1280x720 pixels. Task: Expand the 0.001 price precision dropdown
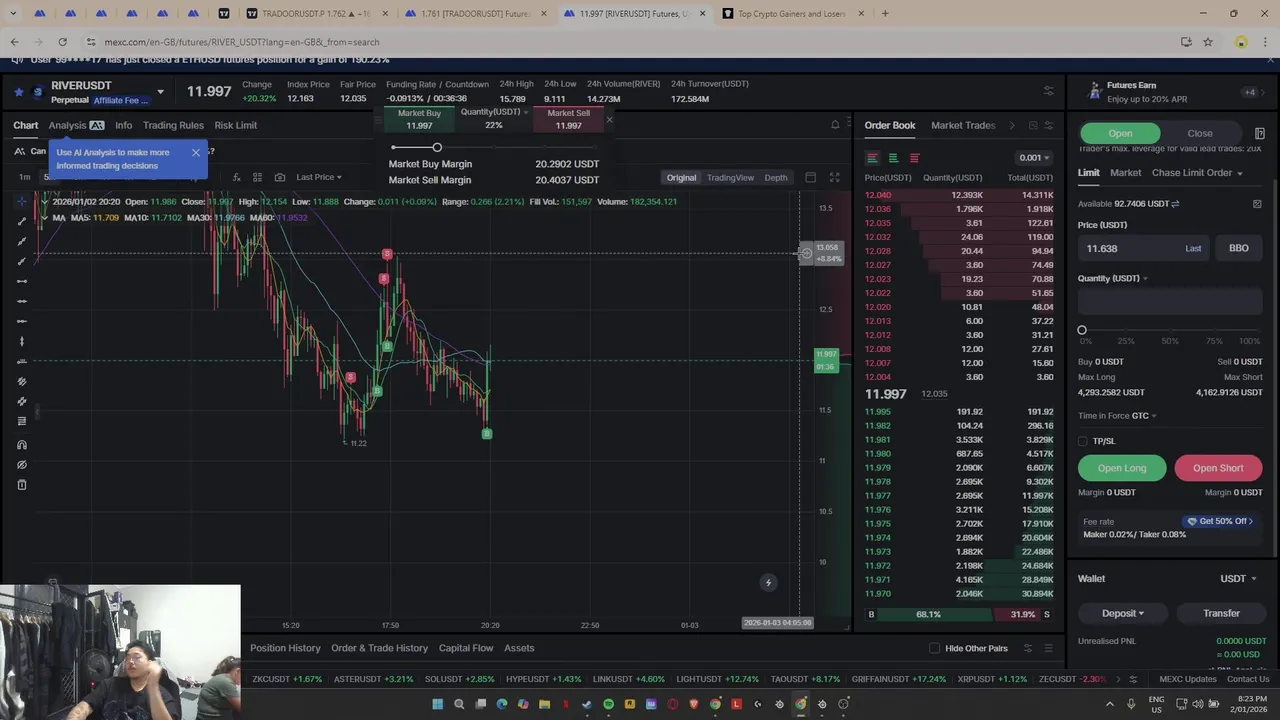coord(1033,158)
